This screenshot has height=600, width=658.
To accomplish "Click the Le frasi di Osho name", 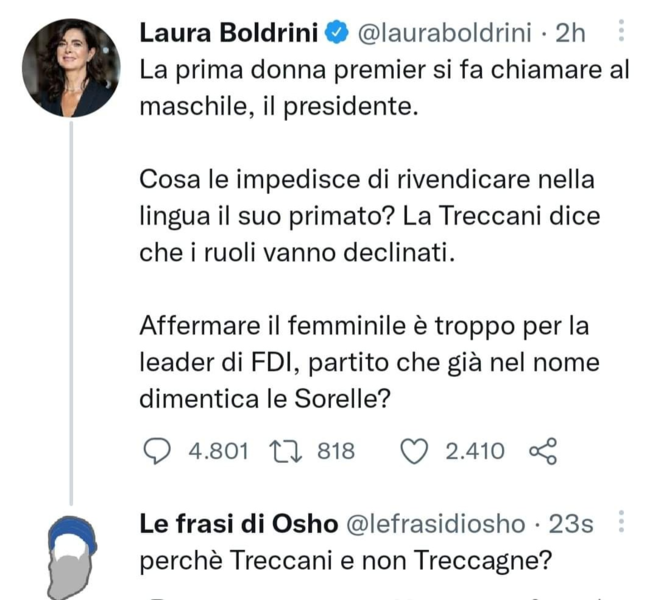I will (x=239, y=523).
